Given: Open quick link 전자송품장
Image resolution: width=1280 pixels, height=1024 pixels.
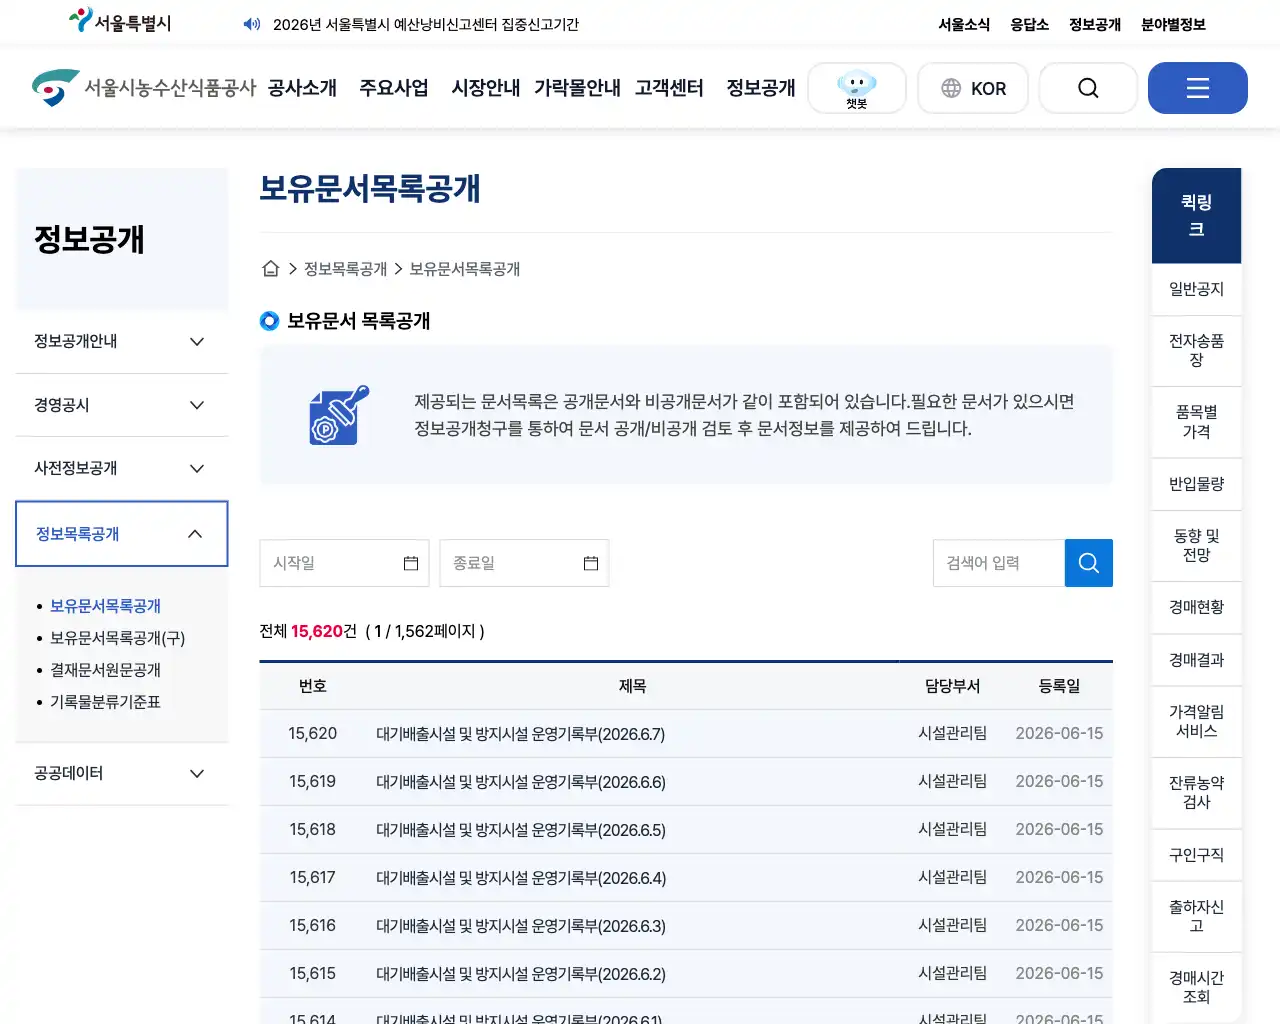Looking at the screenshot, I should 1197,351.
